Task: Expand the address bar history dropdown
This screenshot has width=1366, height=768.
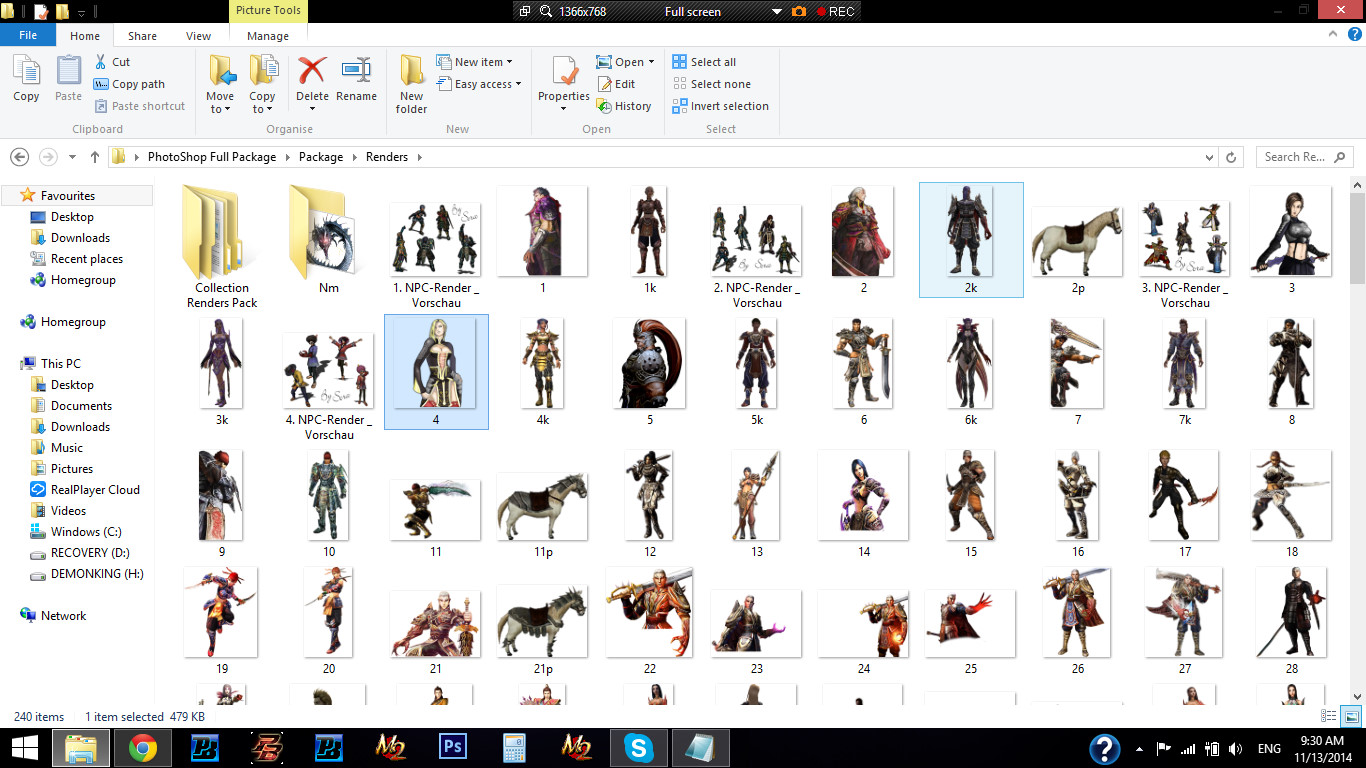Action: [1211, 157]
